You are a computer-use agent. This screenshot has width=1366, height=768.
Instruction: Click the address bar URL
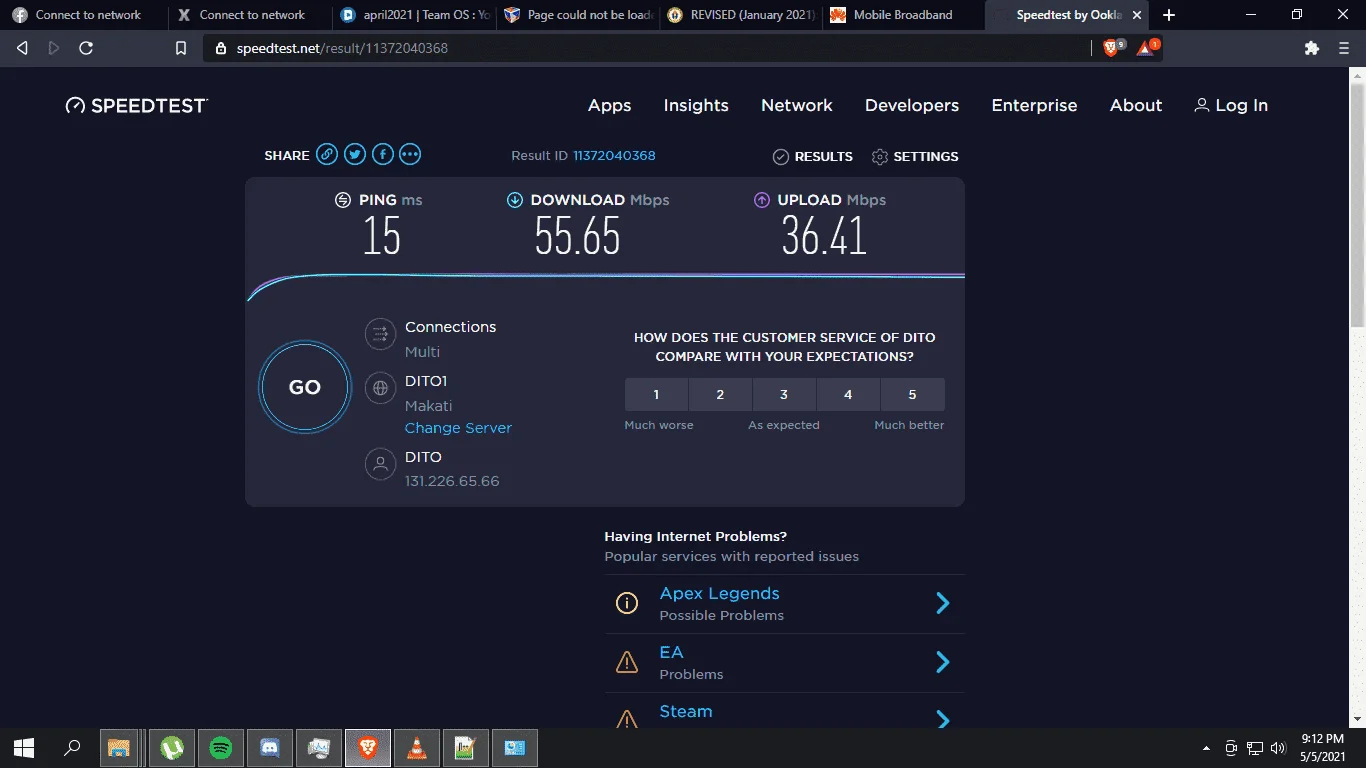[x=342, y=48]
